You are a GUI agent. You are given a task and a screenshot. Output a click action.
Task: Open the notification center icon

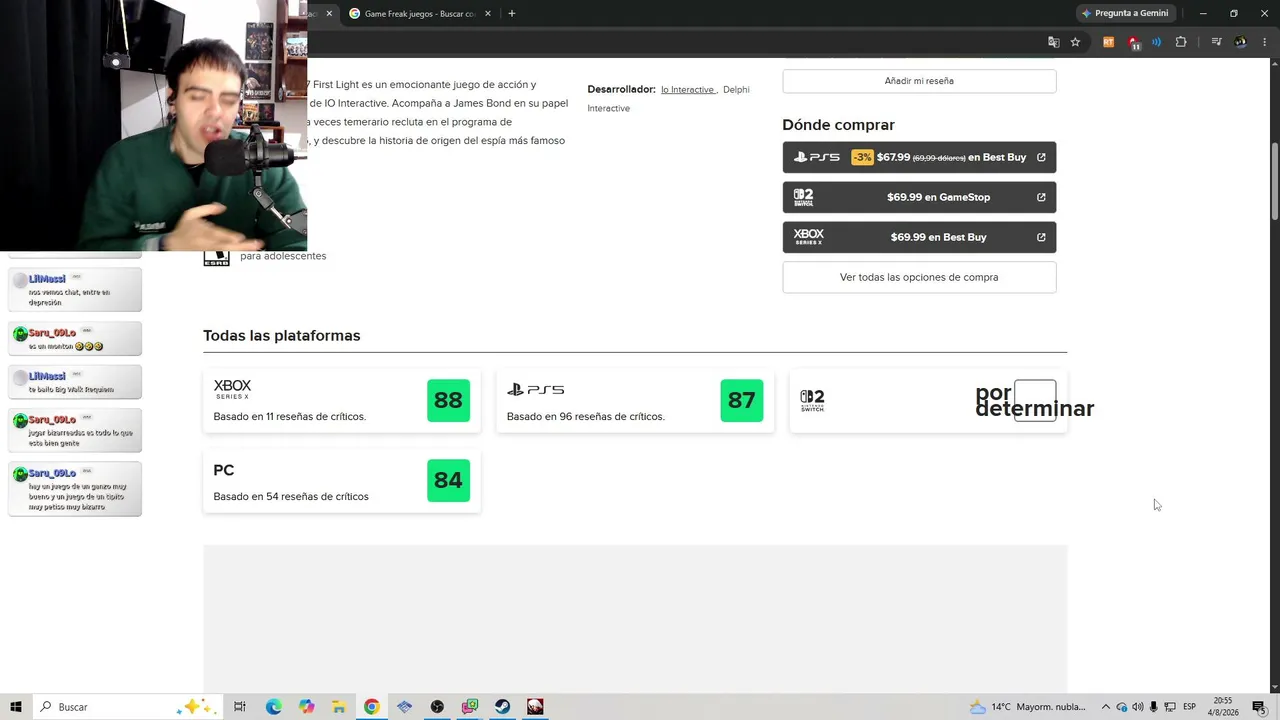tap(1259, 707)
